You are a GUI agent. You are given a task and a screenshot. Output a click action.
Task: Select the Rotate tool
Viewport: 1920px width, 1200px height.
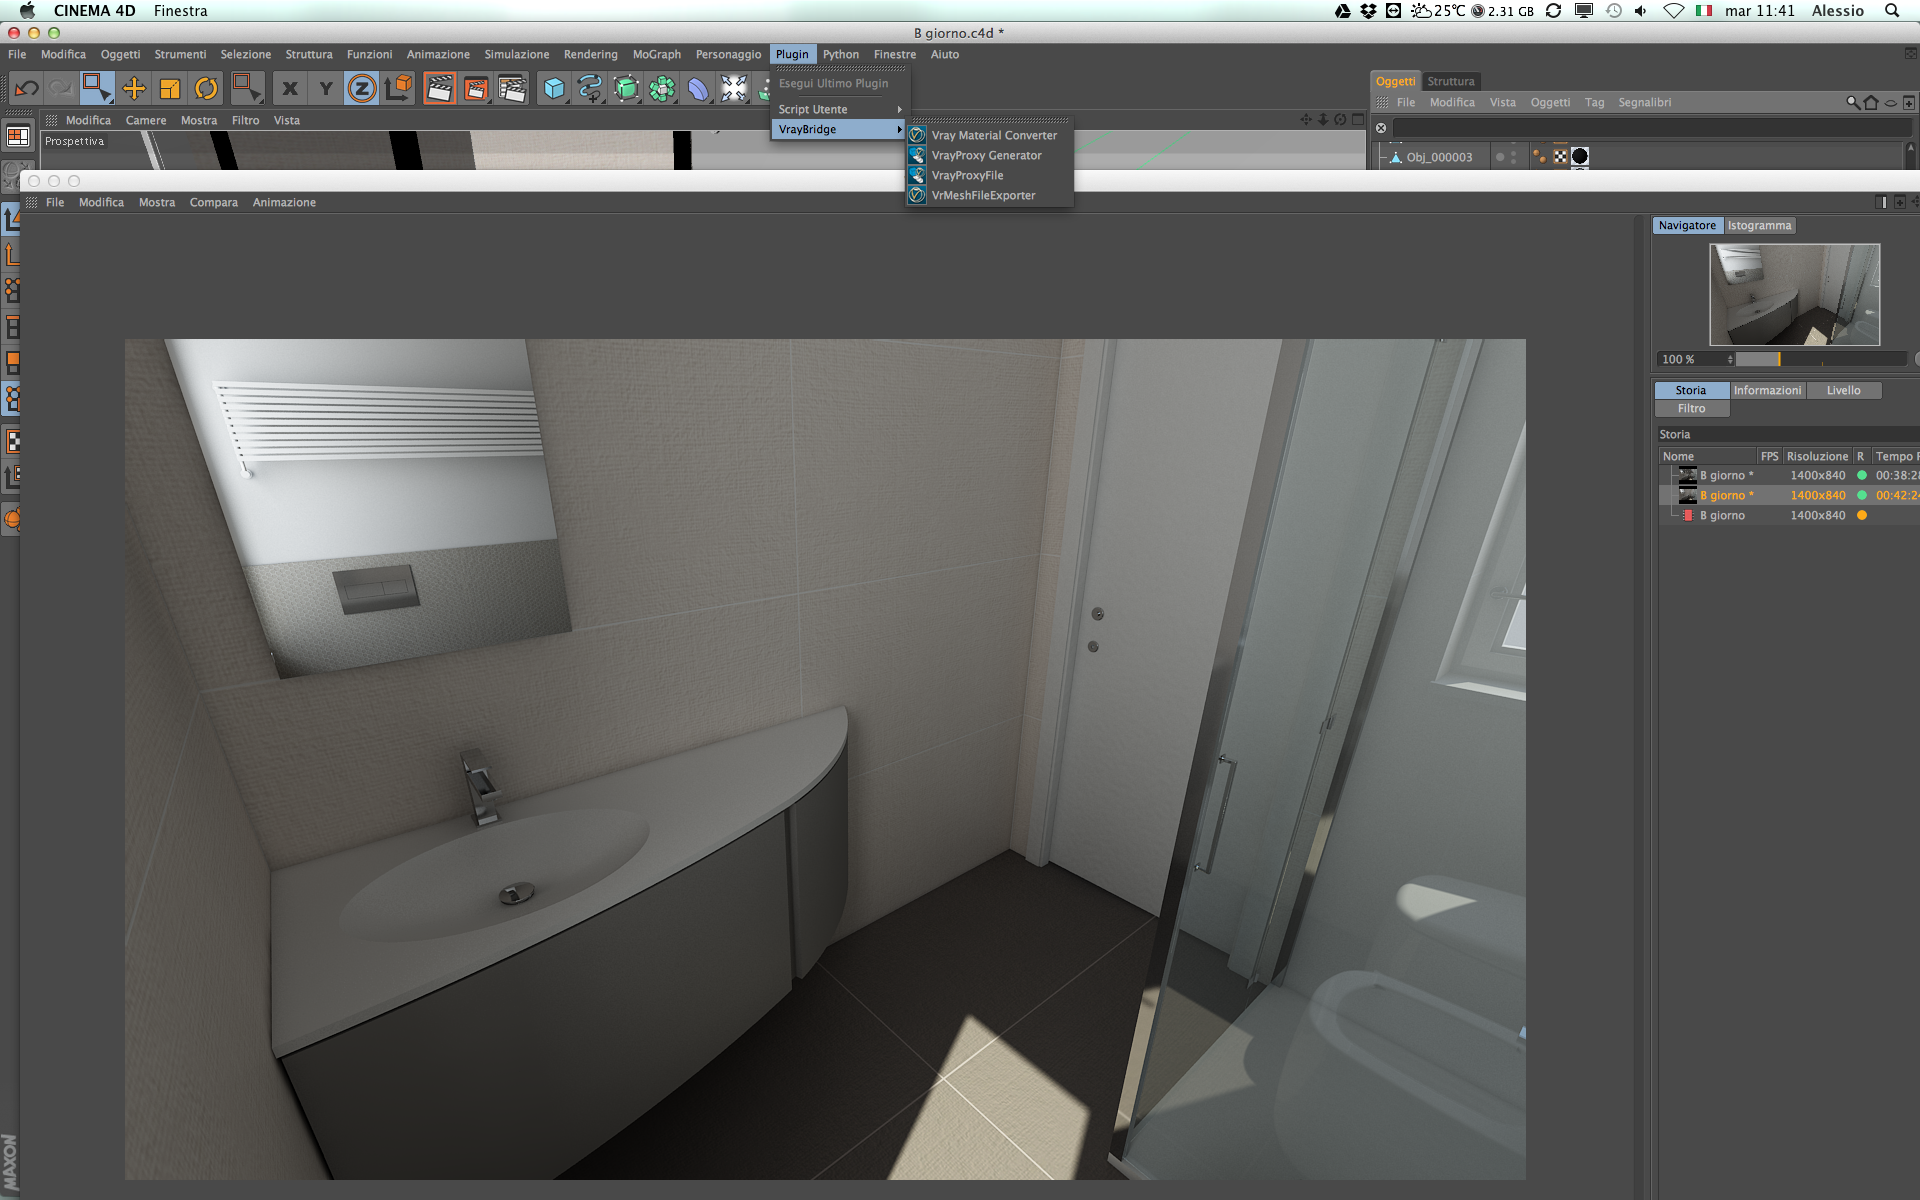click(206, 89)
